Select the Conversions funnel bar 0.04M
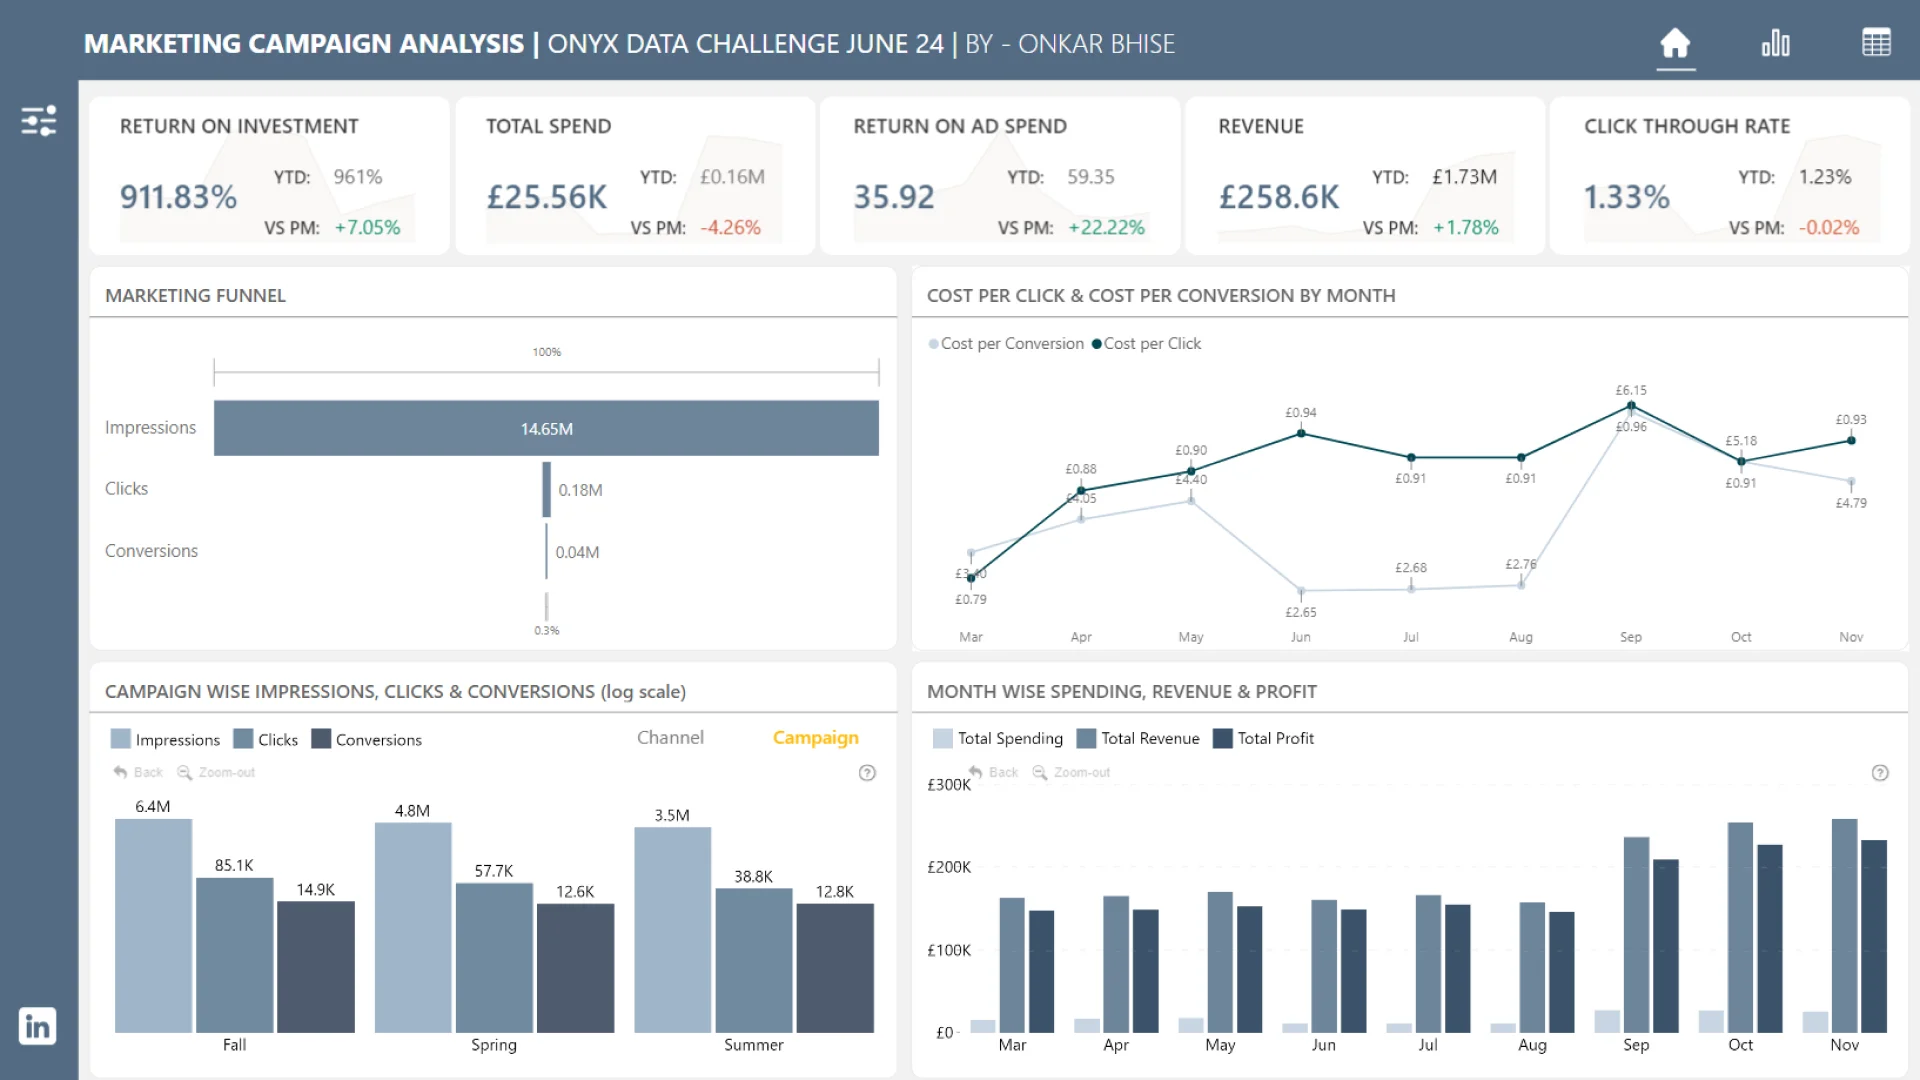The height and width of the screenshot is (1080, 1920). (x=546, y=551)
